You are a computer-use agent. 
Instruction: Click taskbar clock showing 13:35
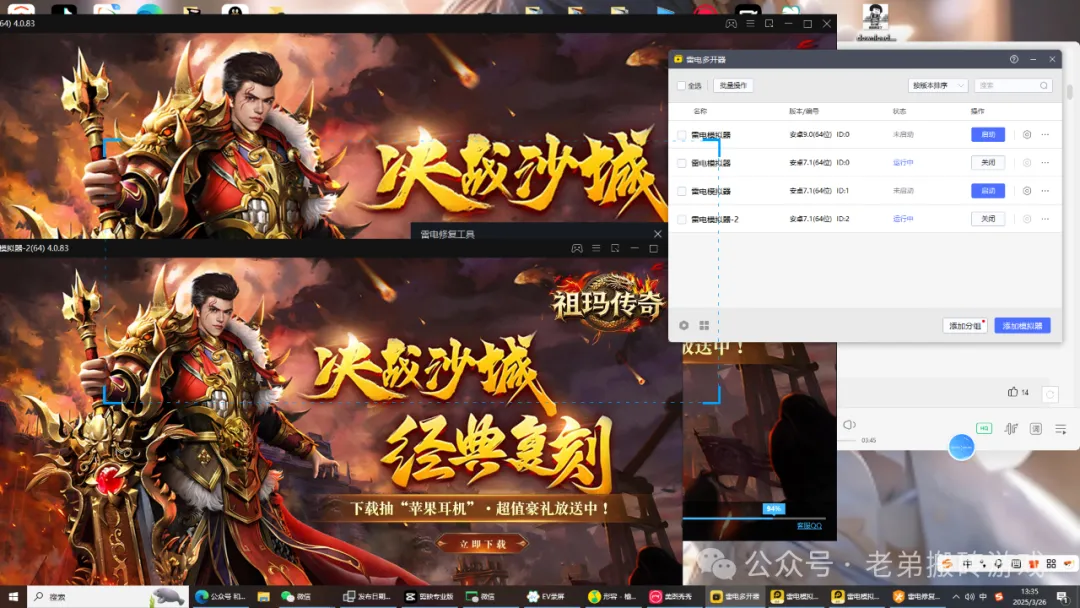point(1030,596)
